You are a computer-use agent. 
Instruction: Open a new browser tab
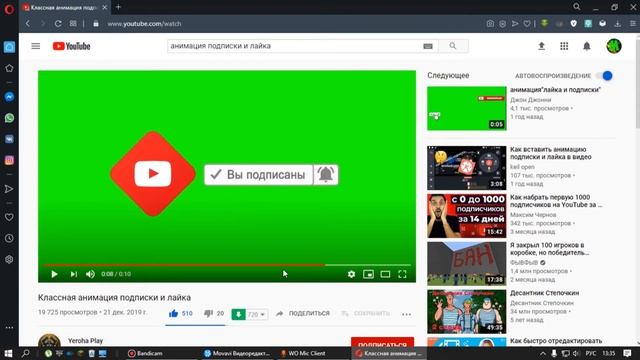click(x=118, y=7)
